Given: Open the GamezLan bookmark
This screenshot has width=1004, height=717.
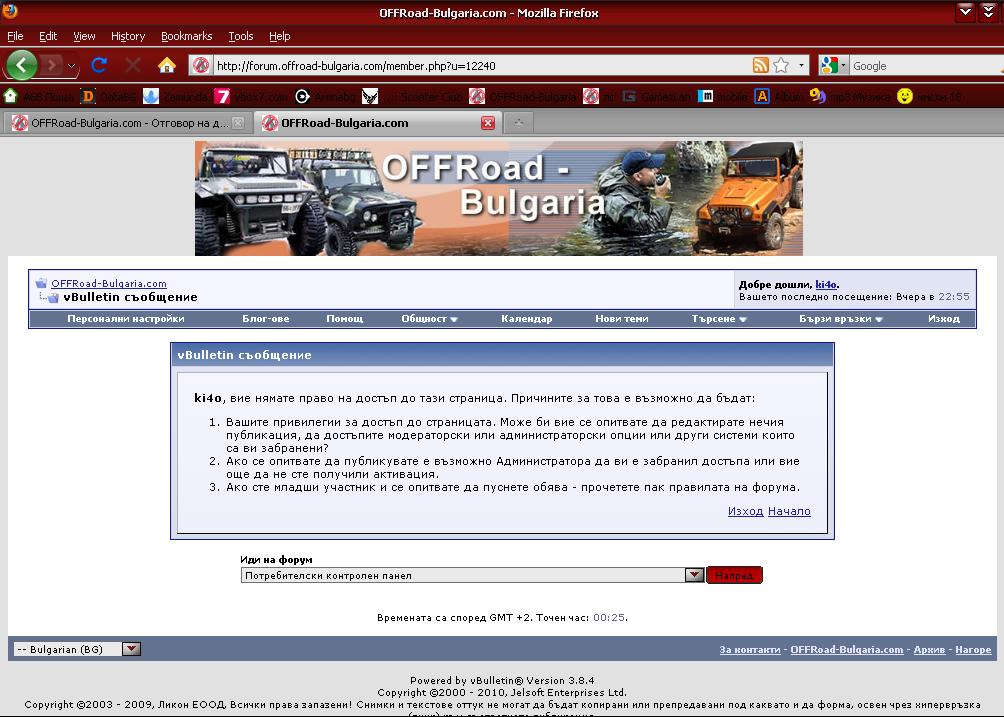Looking at the screenshot, I should 657,97.
